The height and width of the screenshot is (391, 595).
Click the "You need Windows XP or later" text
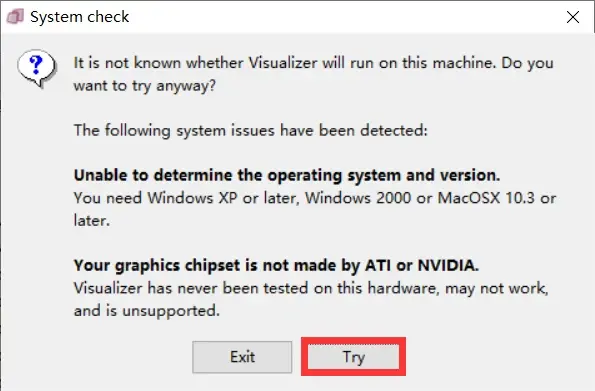(185, 198)
